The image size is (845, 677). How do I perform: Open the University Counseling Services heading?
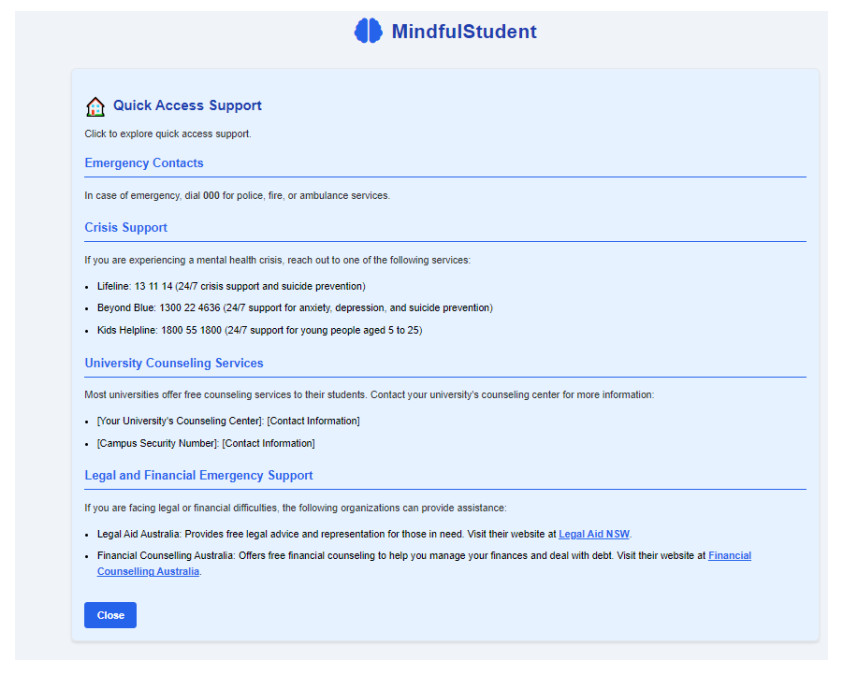[174, 363]
